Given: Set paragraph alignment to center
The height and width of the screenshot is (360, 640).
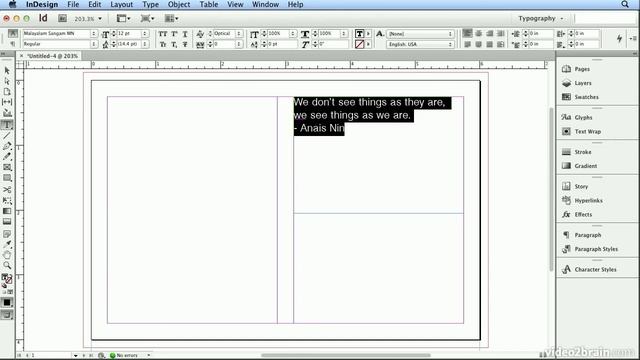Looking at the screenshot, I should (478, 33).
